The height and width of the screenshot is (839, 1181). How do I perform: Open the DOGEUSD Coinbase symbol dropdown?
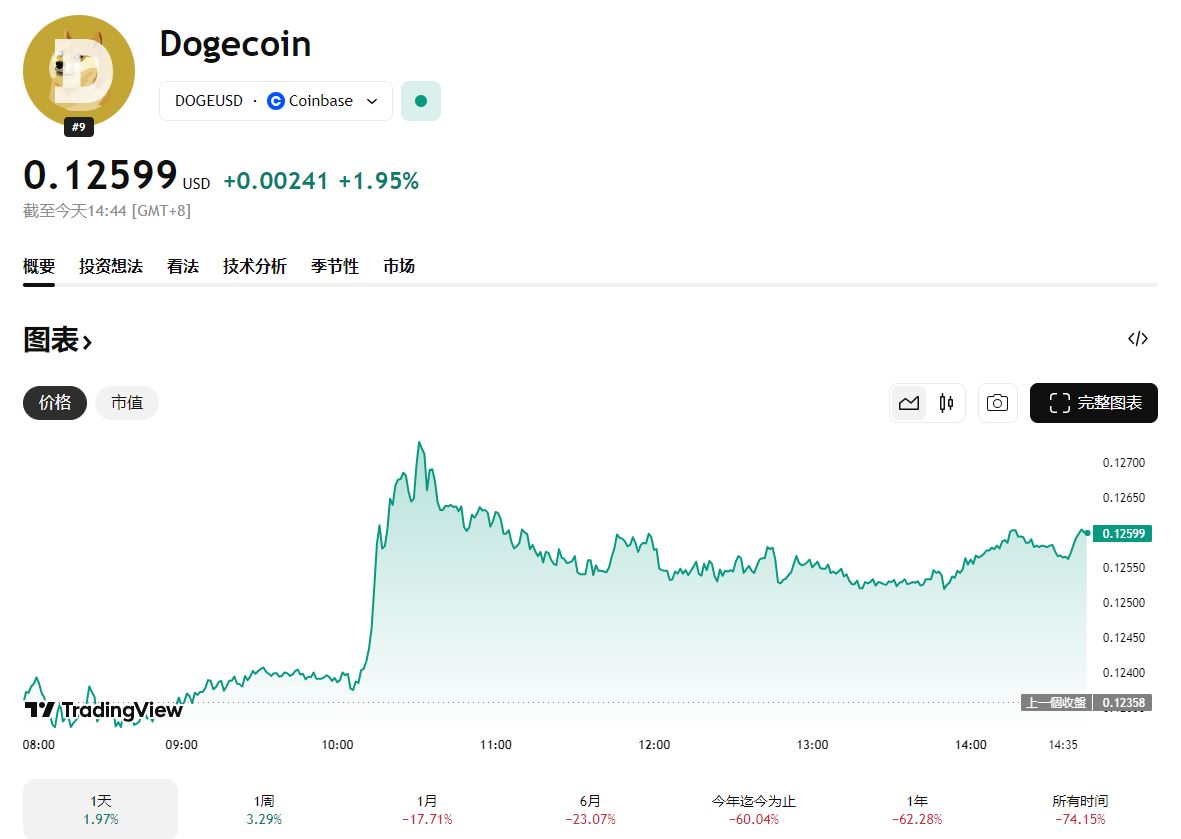click(x=276, y=101)
